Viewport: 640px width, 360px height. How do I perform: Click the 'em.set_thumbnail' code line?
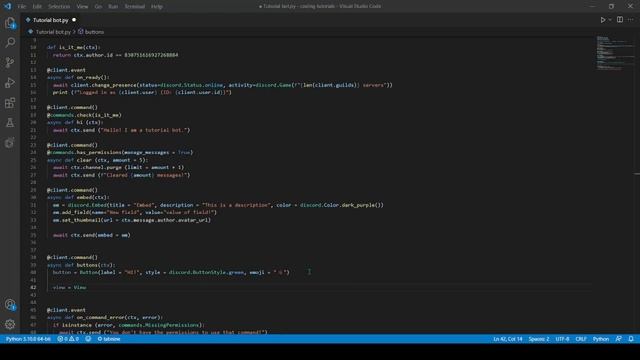coord(132,220)
